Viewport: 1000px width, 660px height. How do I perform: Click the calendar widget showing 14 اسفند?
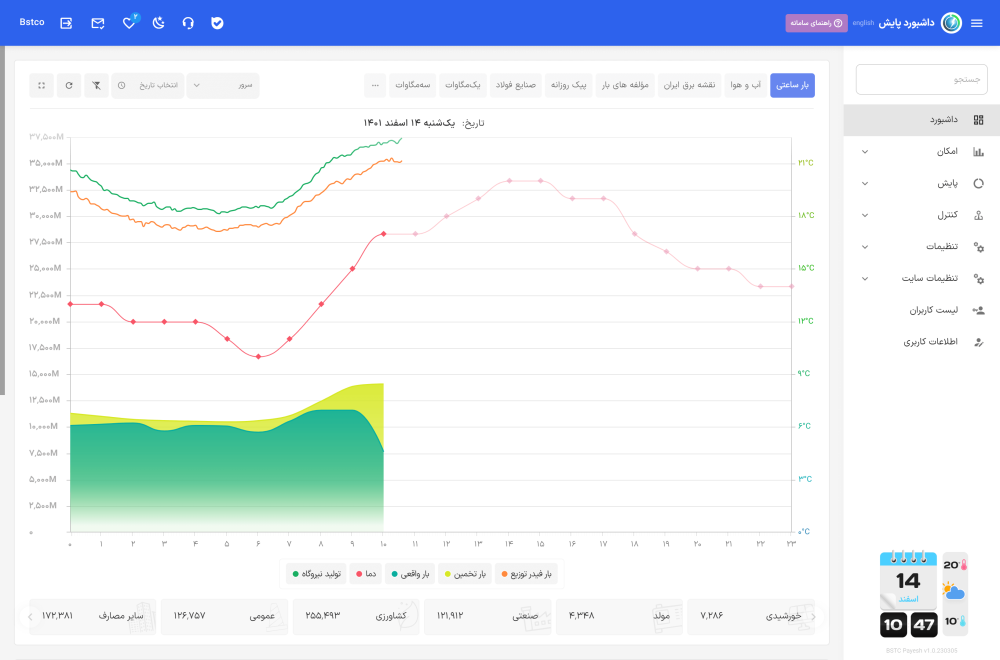click(908, 580)
